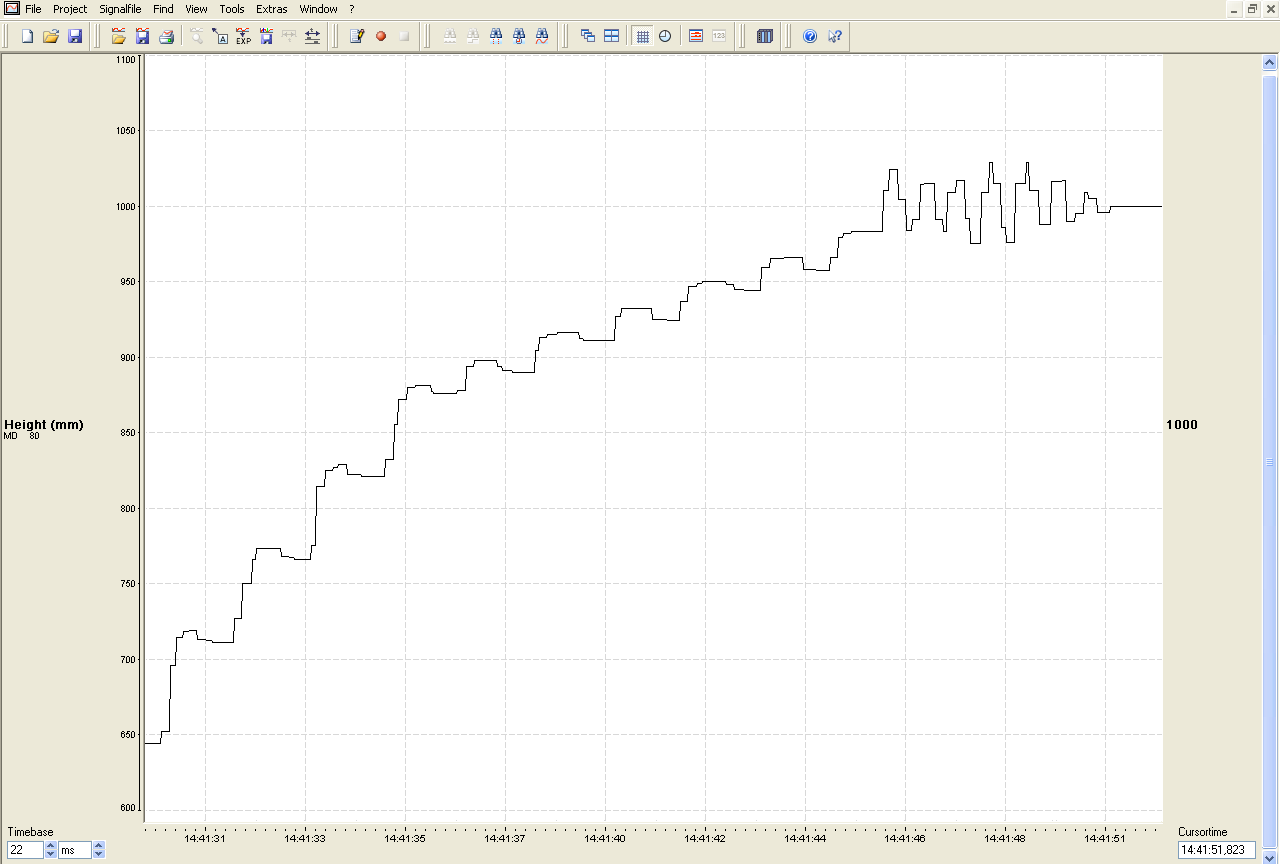Click the EXP export icon
The height and width of the screenshot is (864, 1280).
coord(243,36)
